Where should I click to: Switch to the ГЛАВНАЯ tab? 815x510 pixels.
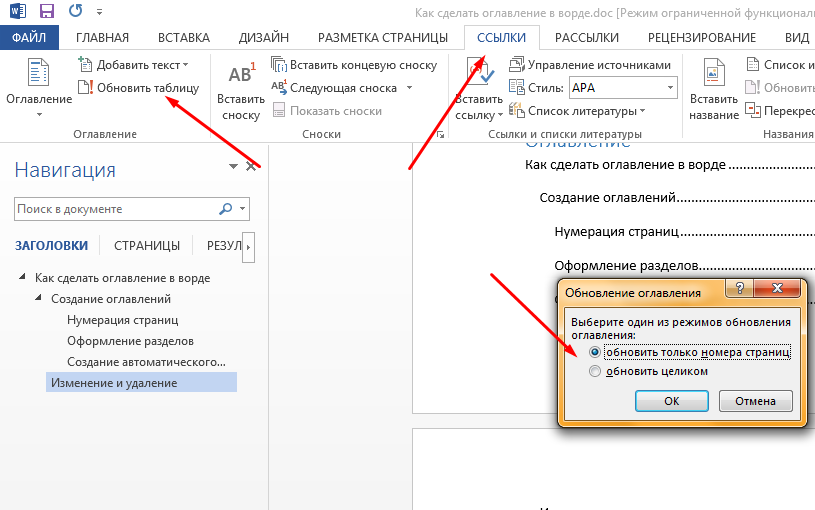tap(102, 37)
